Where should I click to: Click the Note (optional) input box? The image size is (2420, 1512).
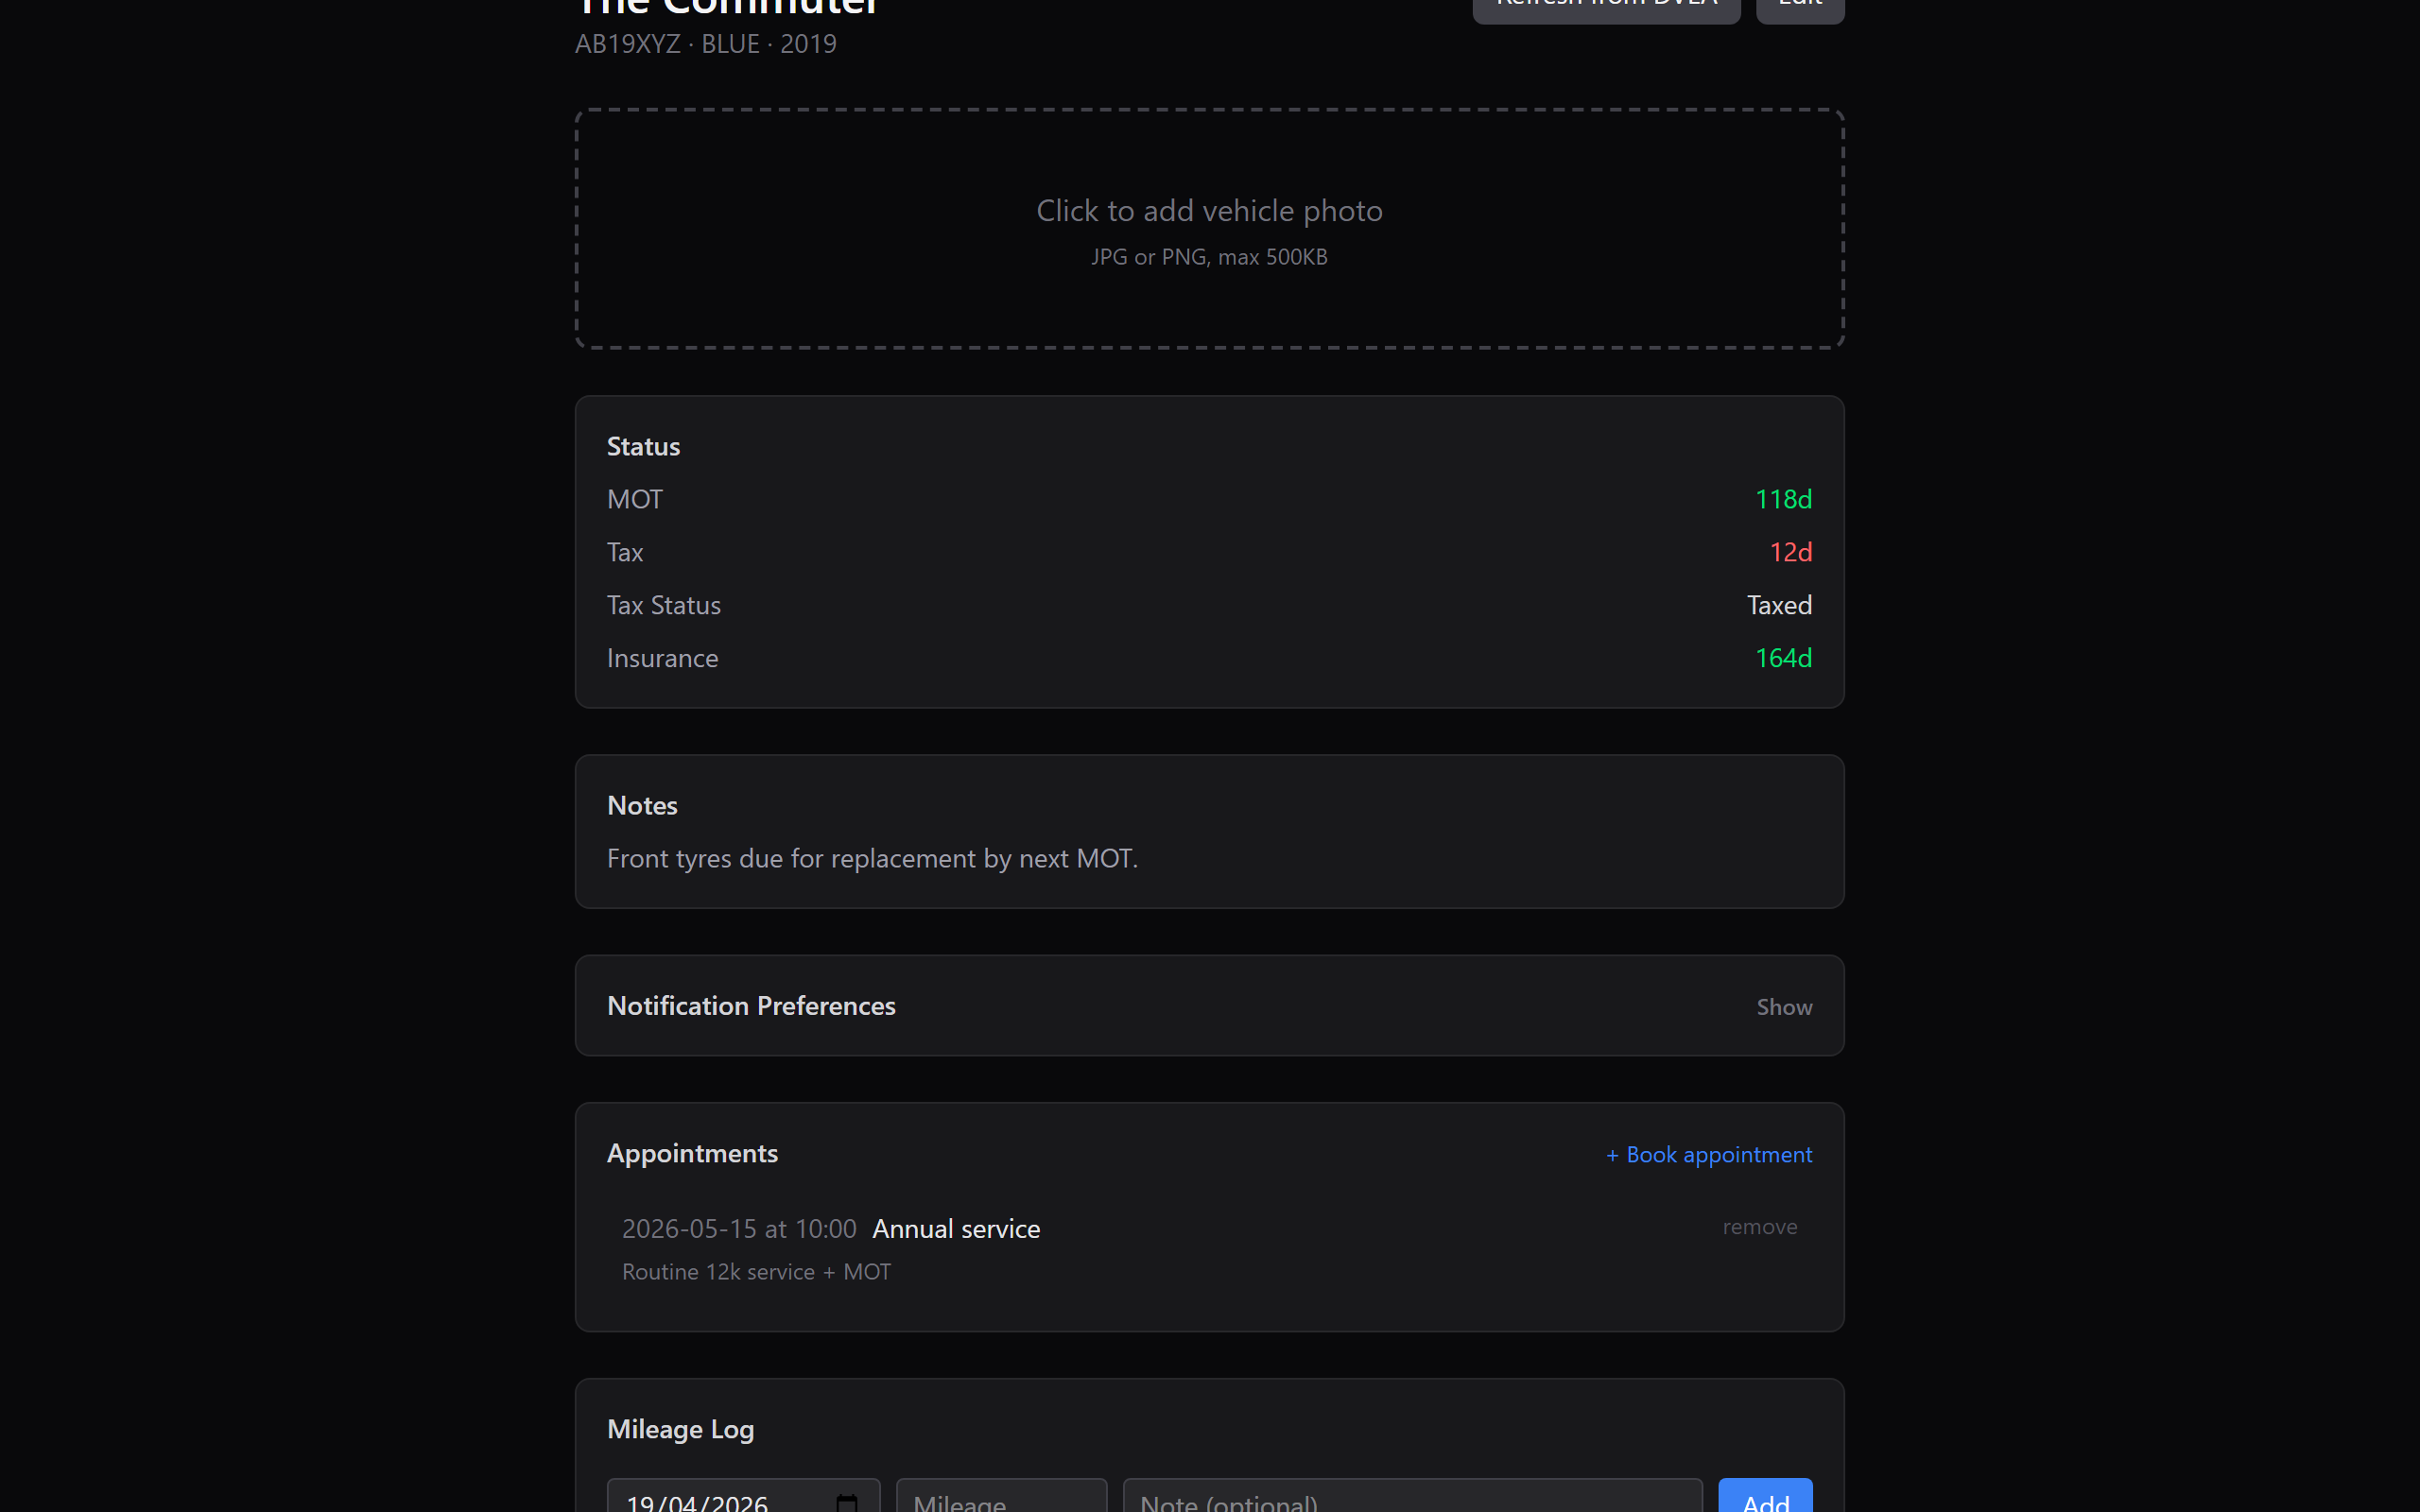(1410, 1501)
